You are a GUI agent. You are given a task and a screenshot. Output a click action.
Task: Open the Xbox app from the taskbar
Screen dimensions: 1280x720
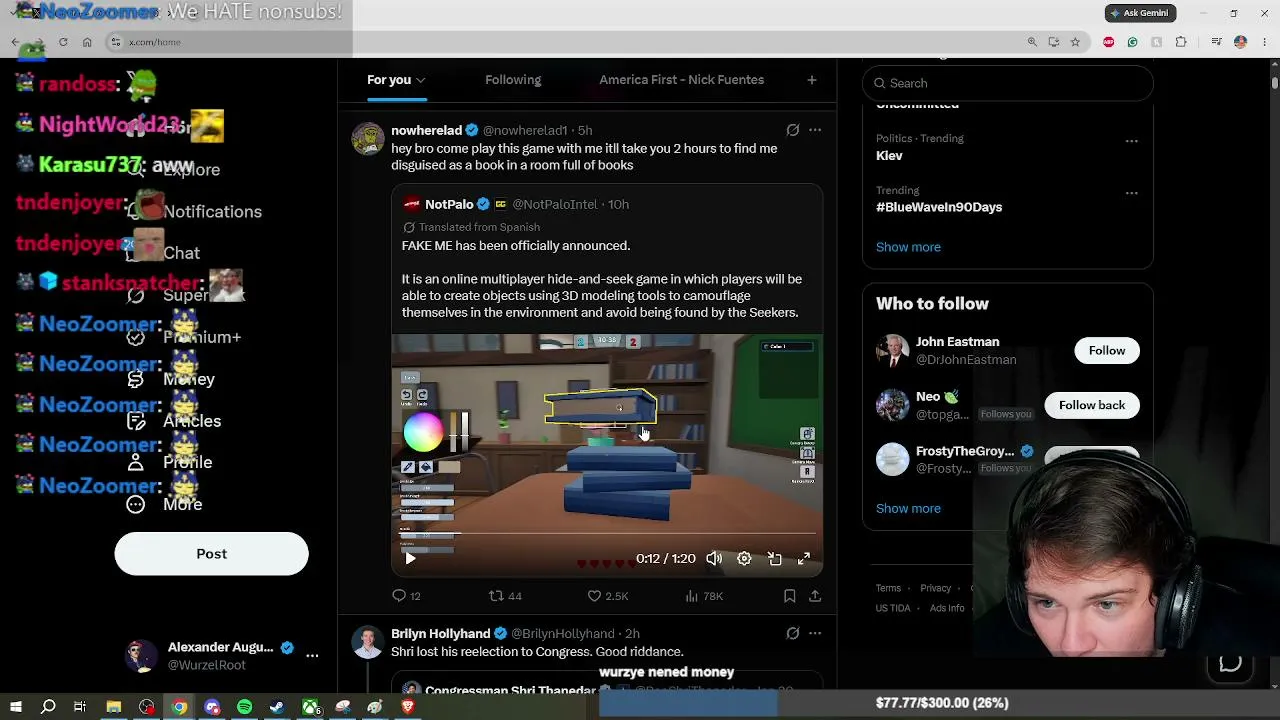[x=311, y=707]
